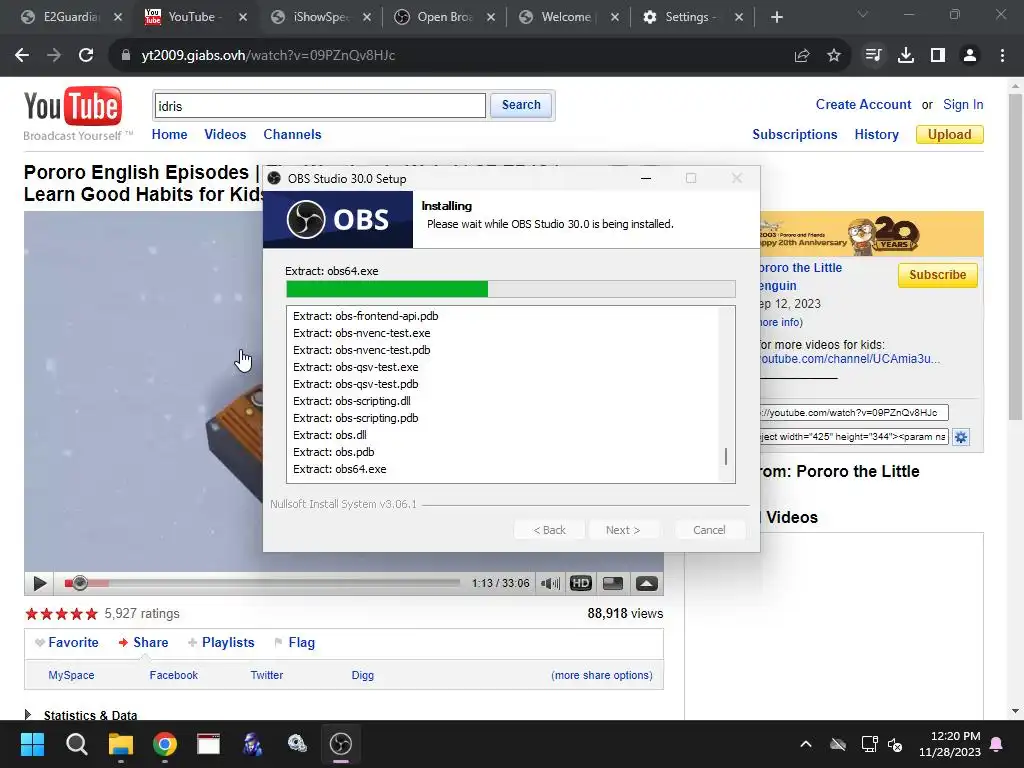This screenshot has width=1024, height=768.
Task: Bookmark this page with the star icon
Action: click(x=834, y=56)
